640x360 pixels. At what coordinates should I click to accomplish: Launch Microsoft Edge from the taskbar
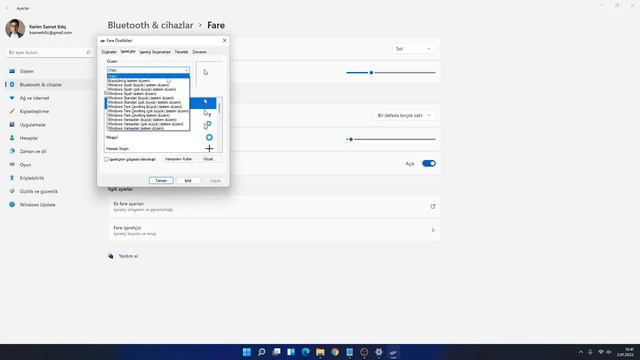(305, 352)
